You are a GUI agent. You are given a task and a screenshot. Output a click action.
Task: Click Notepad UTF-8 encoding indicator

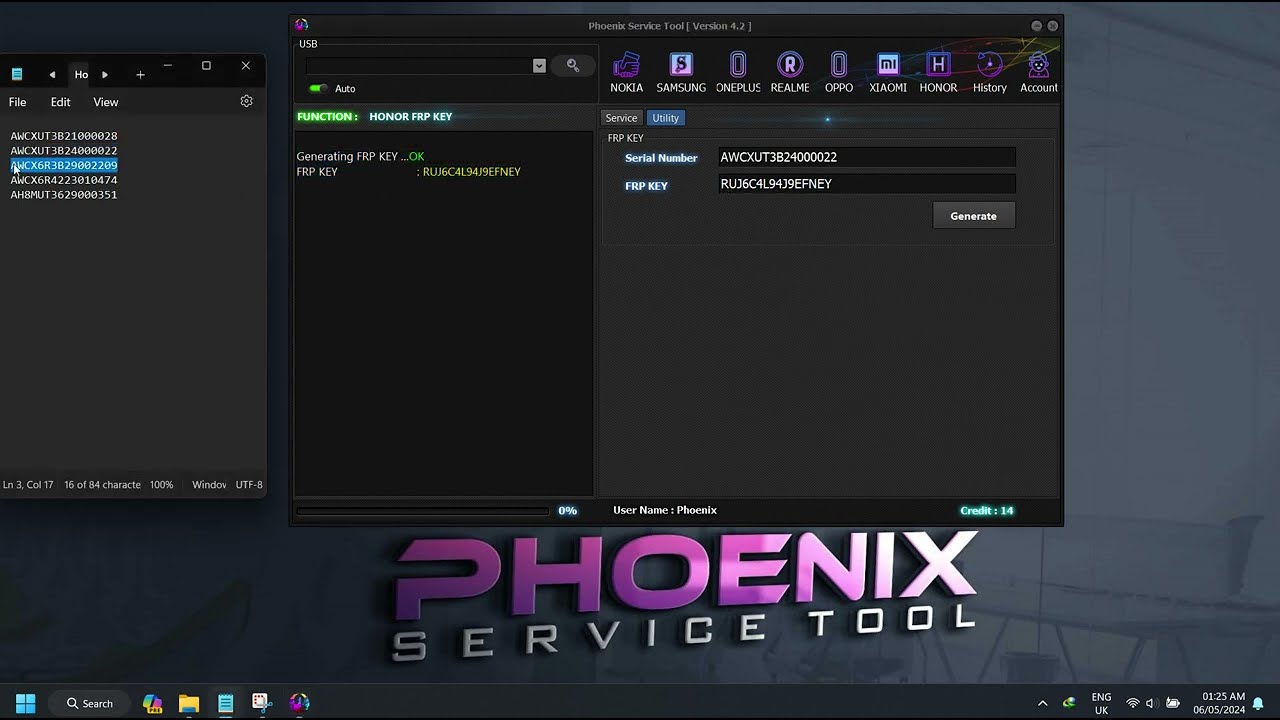click(x=249, y=485)
